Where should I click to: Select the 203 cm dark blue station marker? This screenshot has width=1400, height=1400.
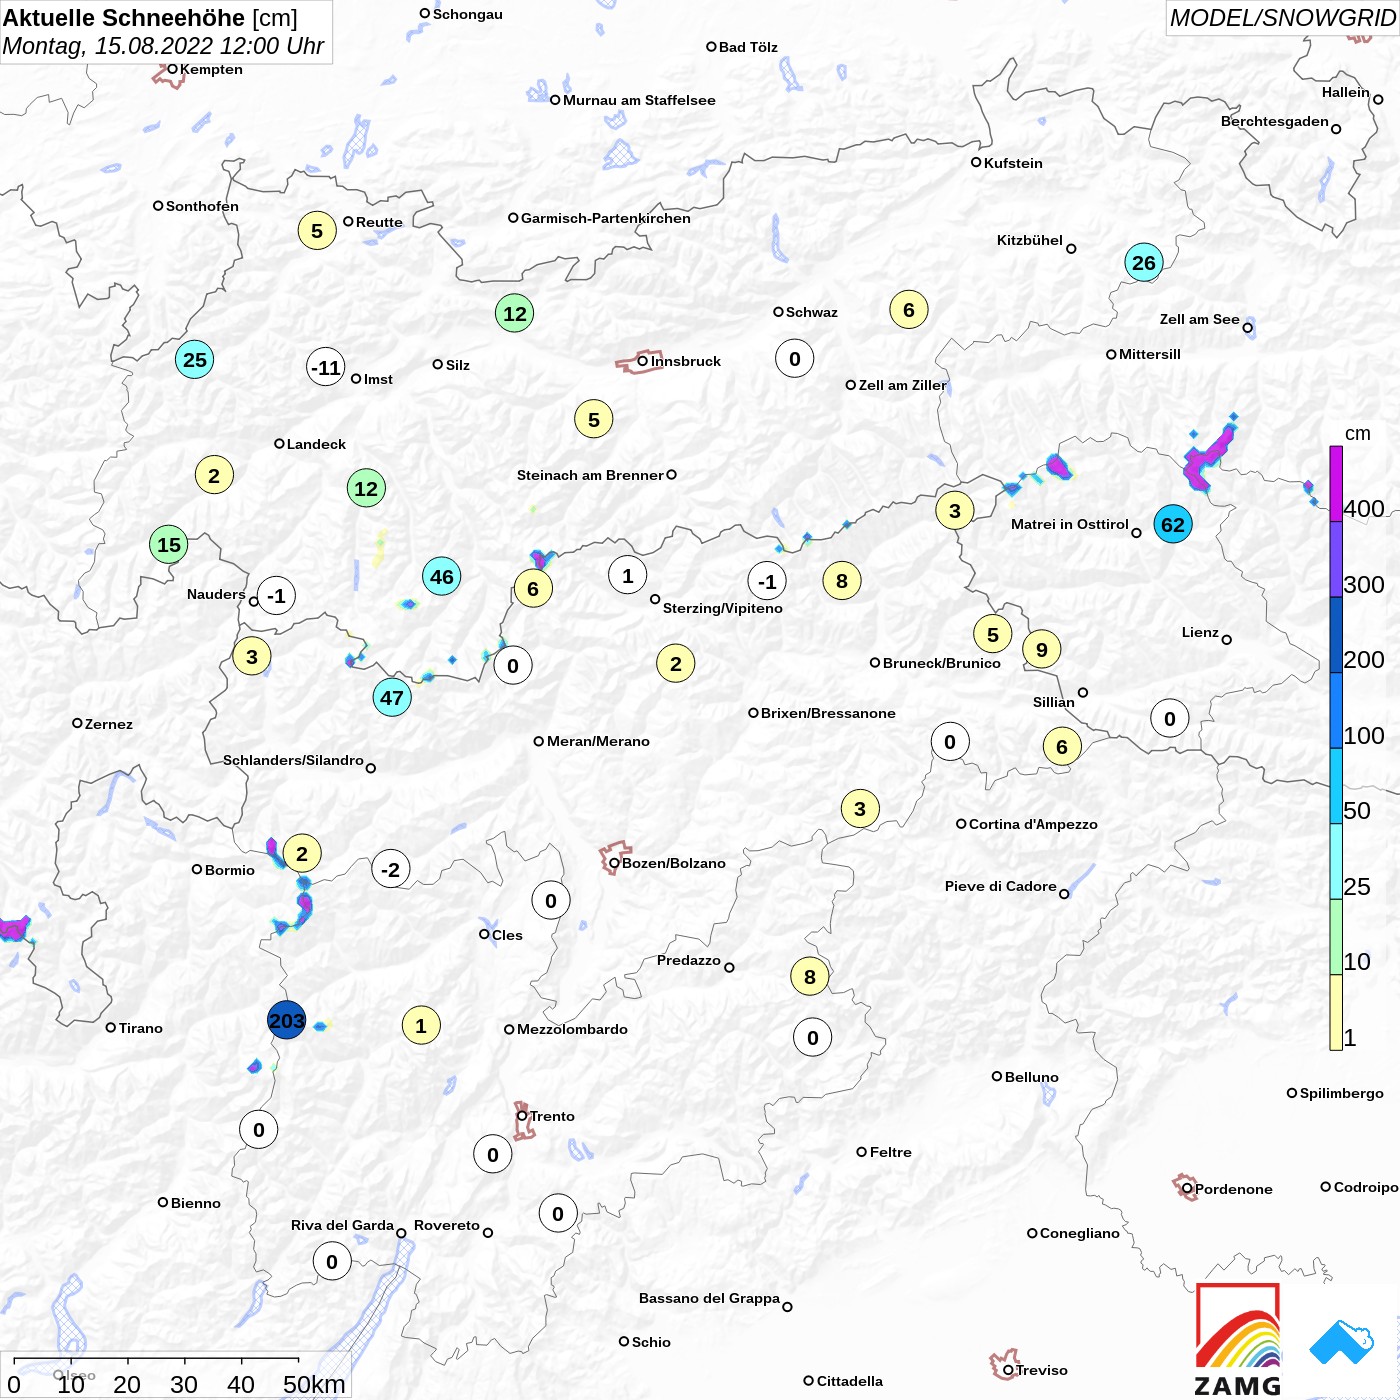tap(286, 1020)
